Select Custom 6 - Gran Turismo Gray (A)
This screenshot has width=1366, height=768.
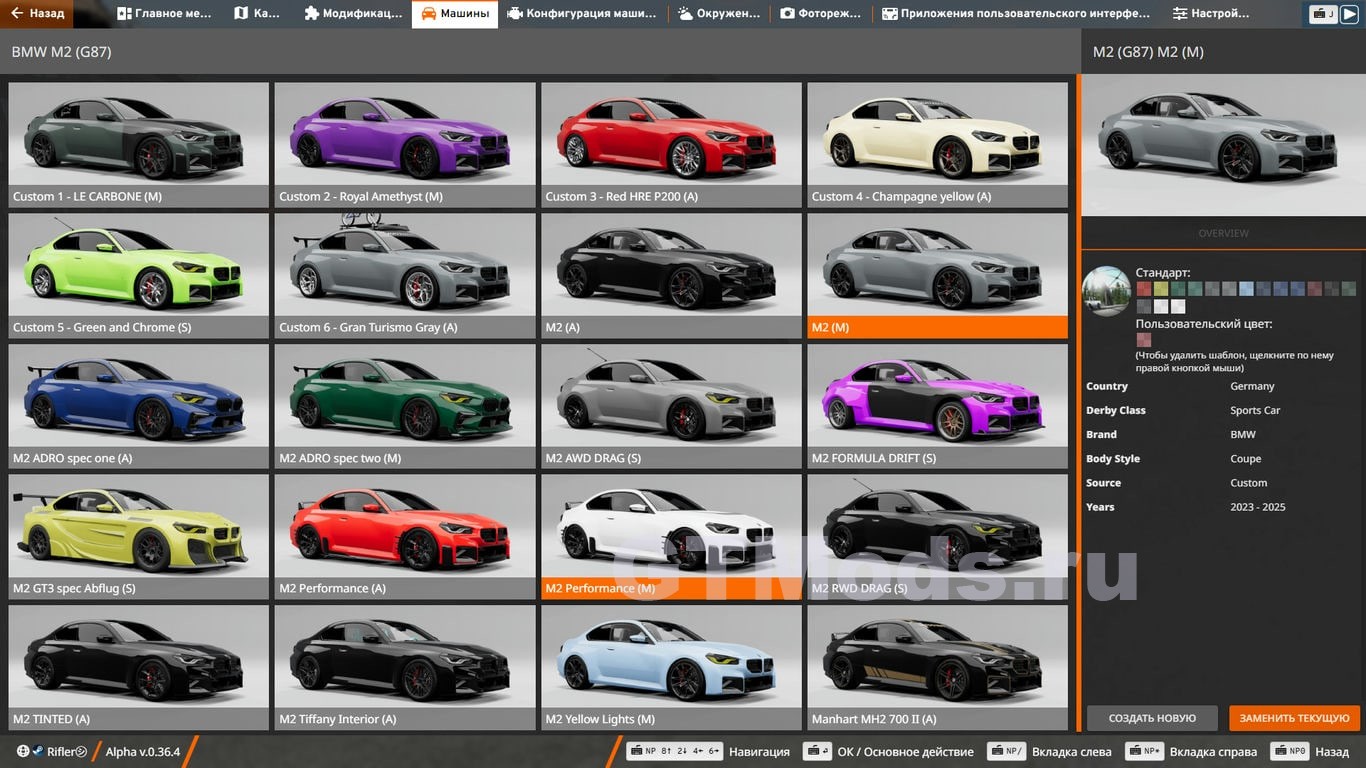pyautogui.click(x=405, y=275)
